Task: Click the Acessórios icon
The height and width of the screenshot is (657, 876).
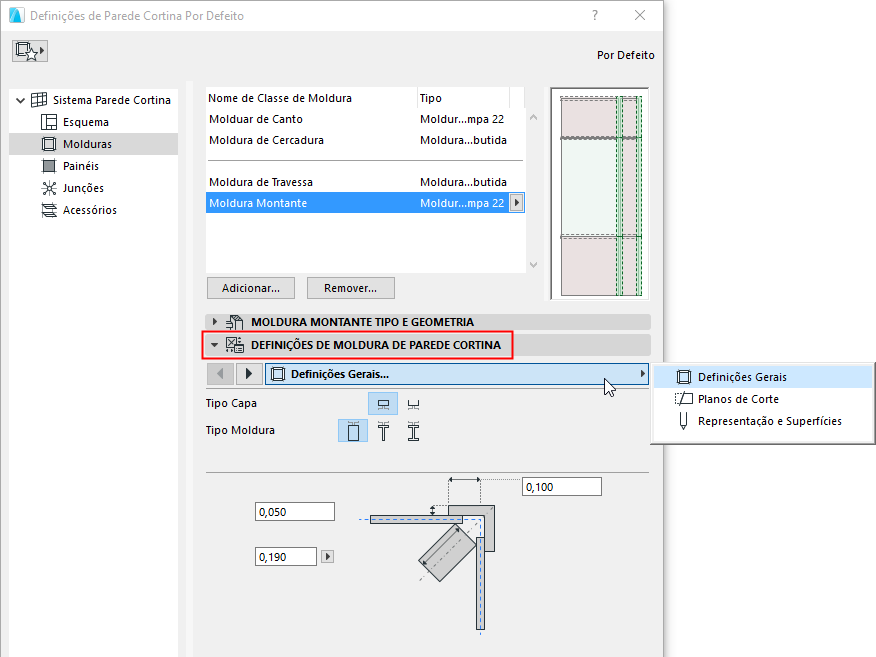Action: (49, 210)
